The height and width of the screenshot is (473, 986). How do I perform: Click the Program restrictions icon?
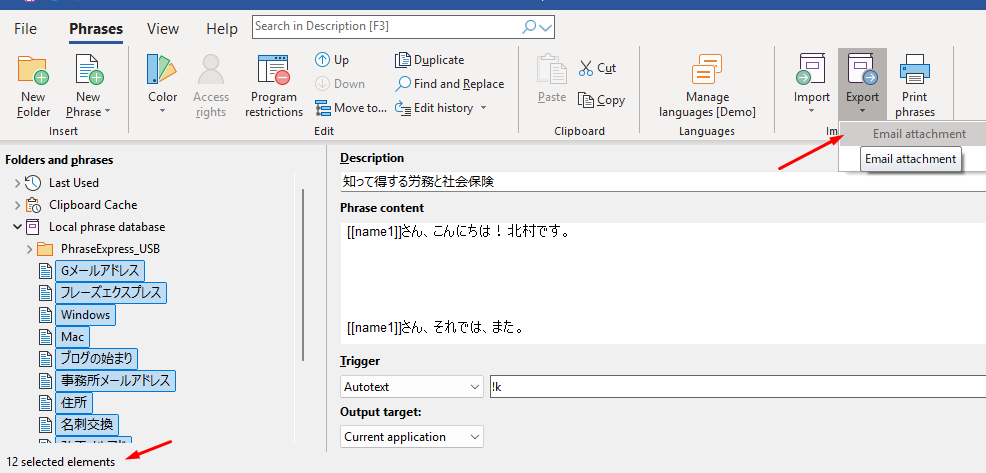[273, 71]
